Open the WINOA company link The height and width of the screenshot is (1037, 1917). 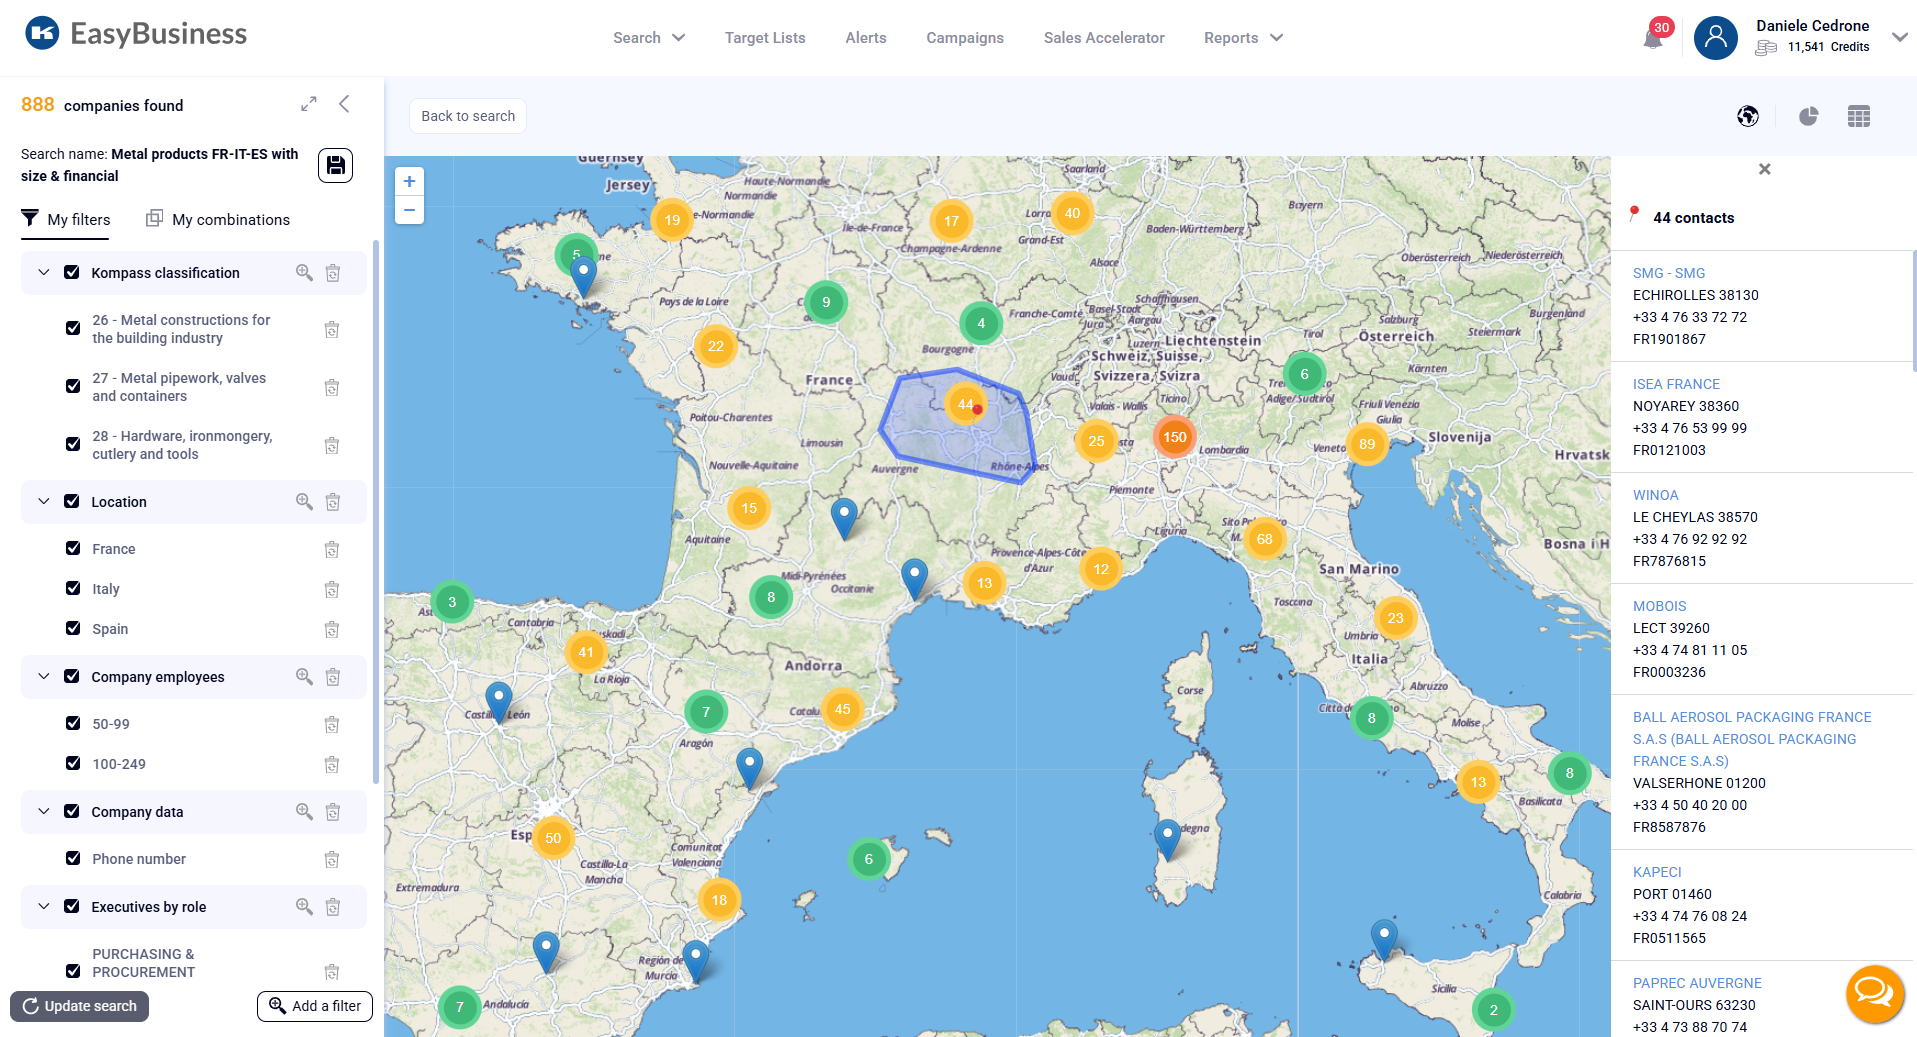click(x=1655, y=495)
